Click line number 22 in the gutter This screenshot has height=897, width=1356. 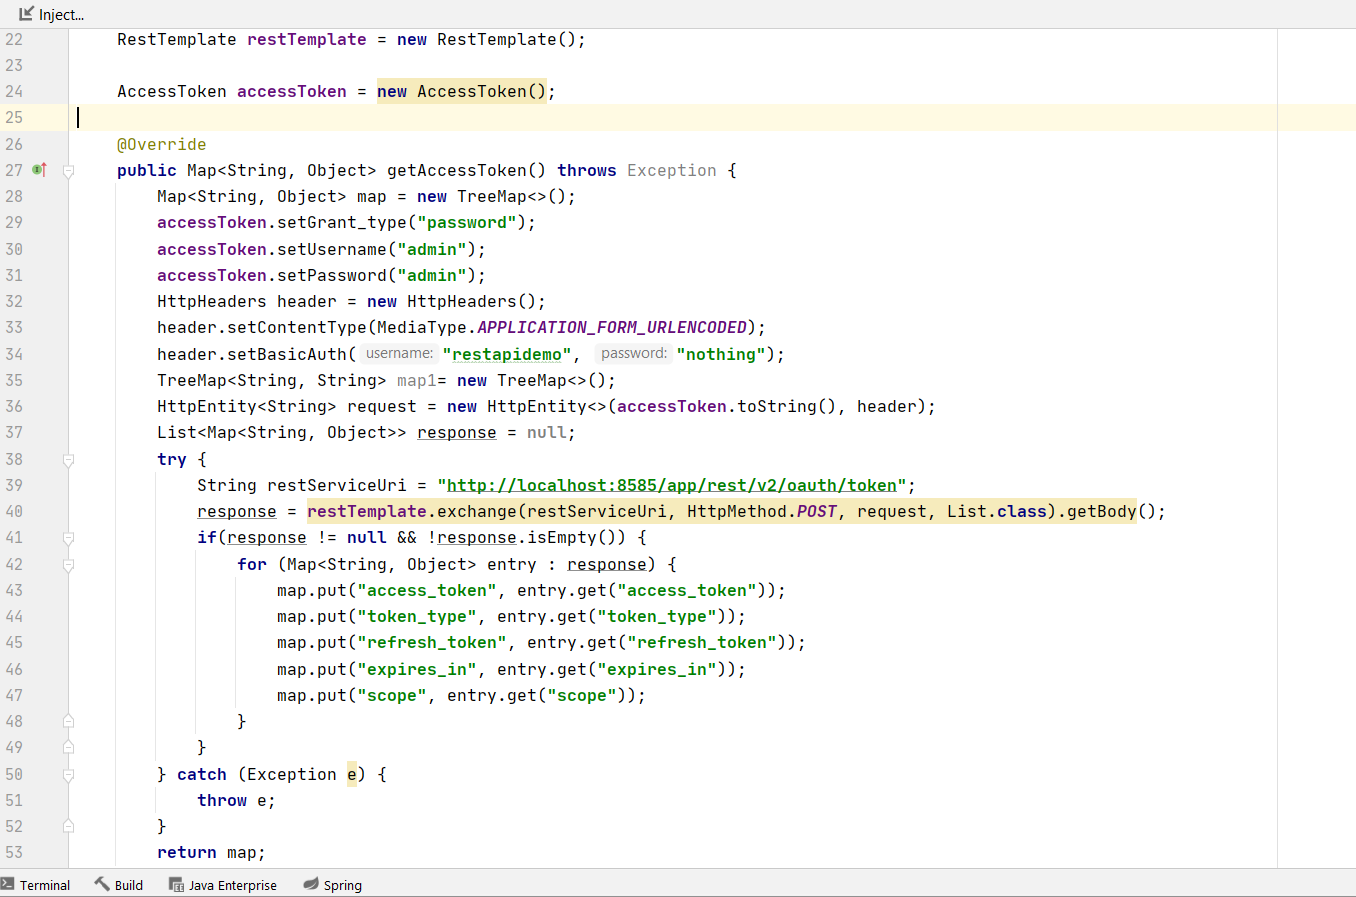pyautogui.click(x=14, y=39)
